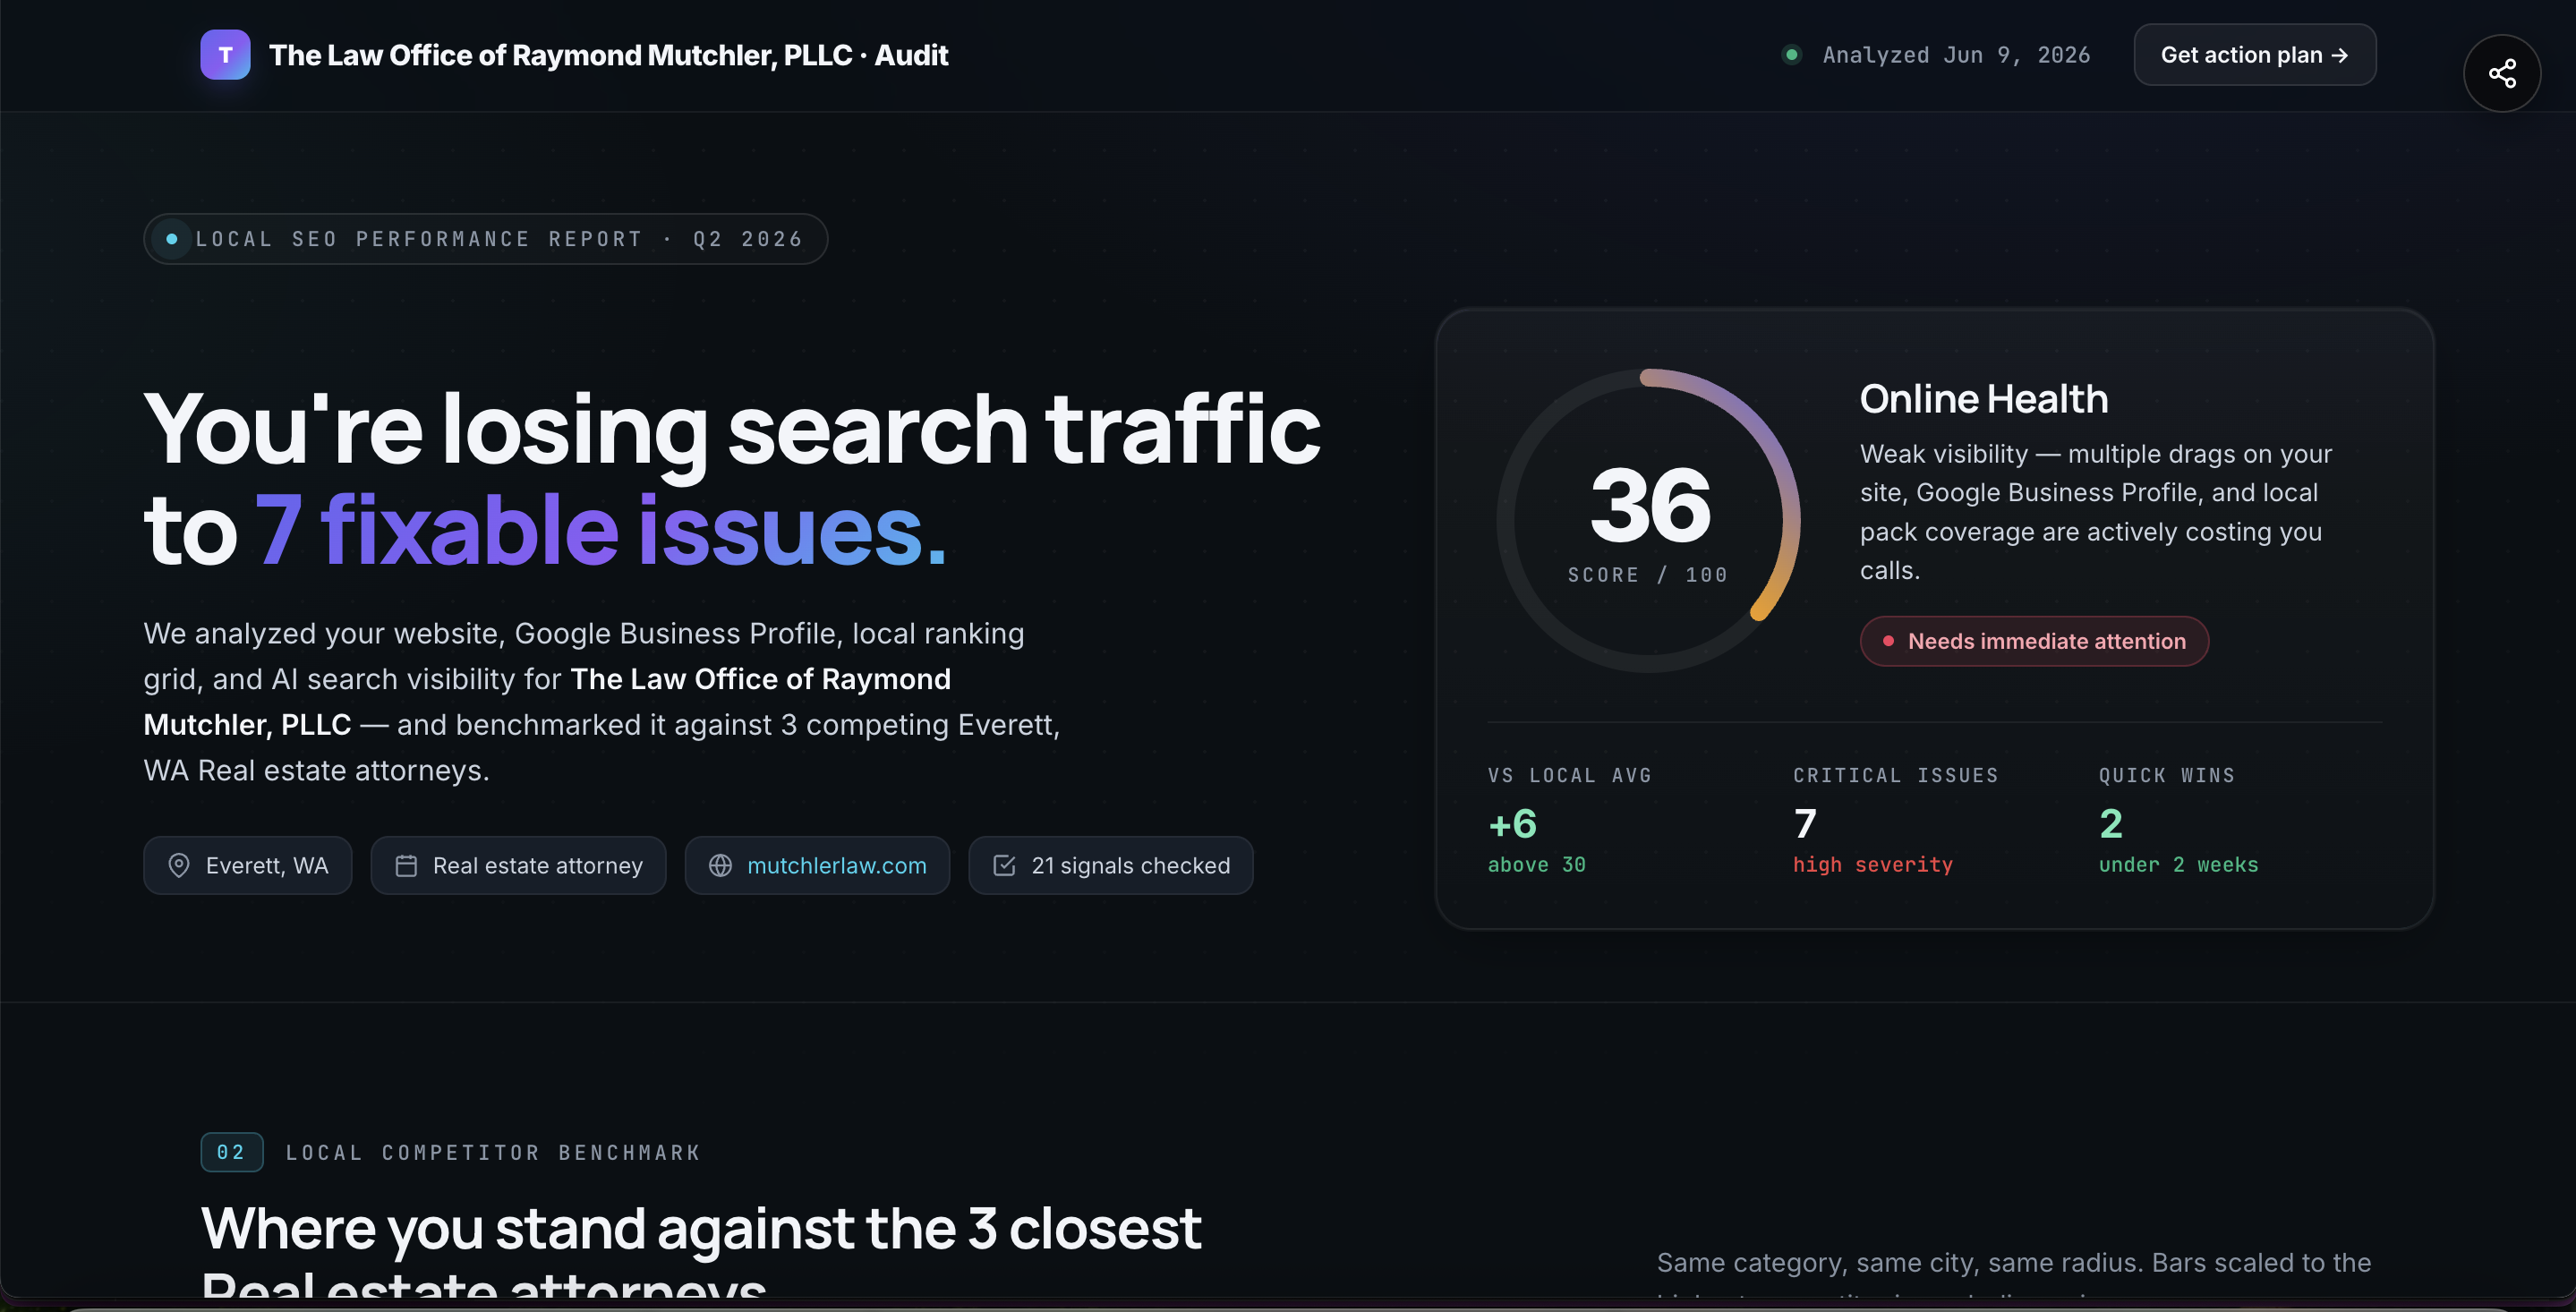This screenshot has width=2576, height=1312.
Task: Click the quick wins value 2
Action: [x=2111, y=824]
